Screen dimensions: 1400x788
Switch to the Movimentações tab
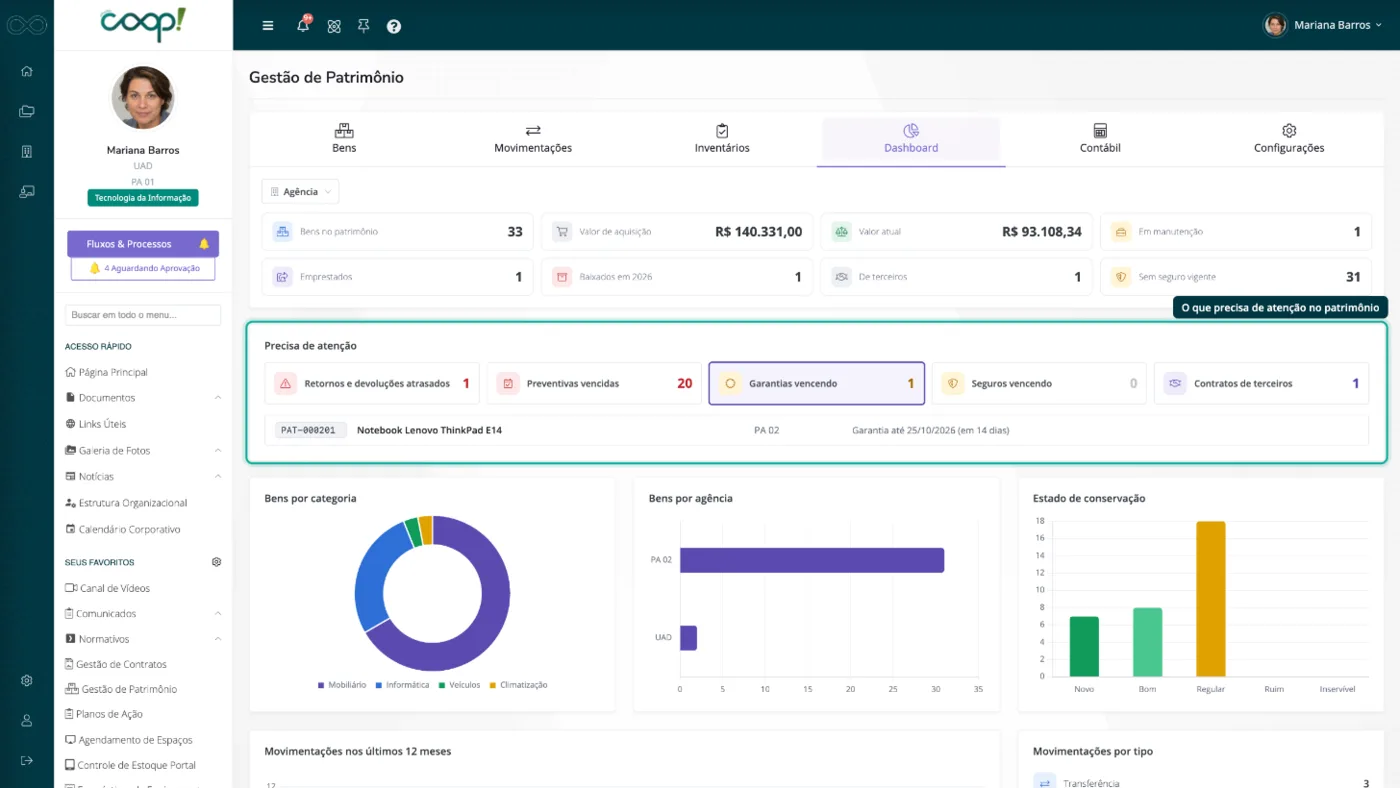click(533, 140)
